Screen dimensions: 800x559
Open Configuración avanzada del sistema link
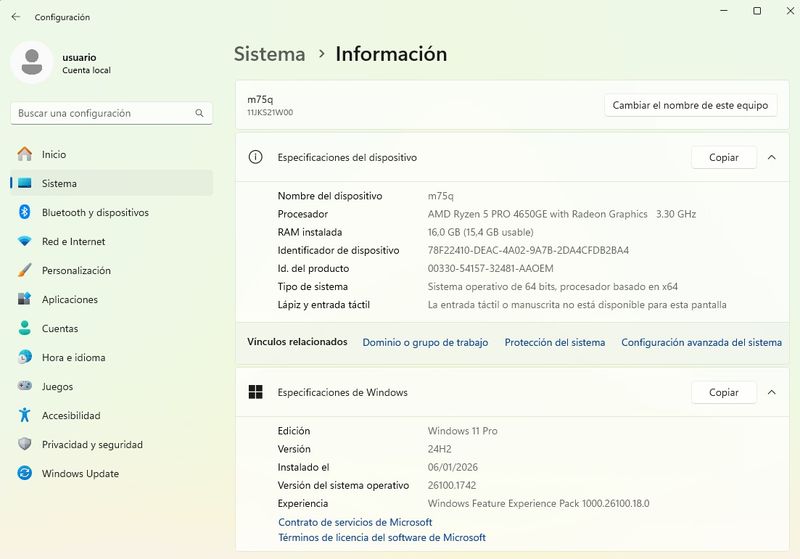701,342
